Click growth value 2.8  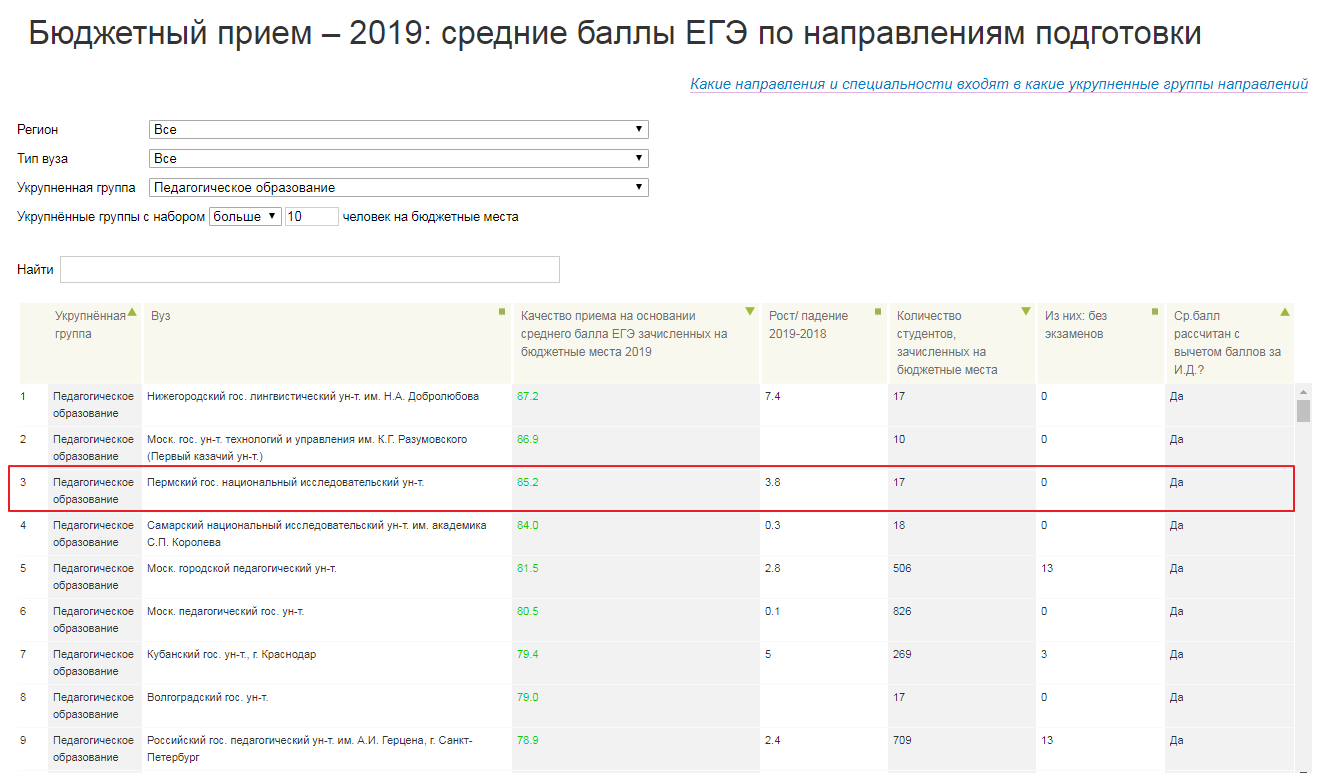(x=773, y=568)
